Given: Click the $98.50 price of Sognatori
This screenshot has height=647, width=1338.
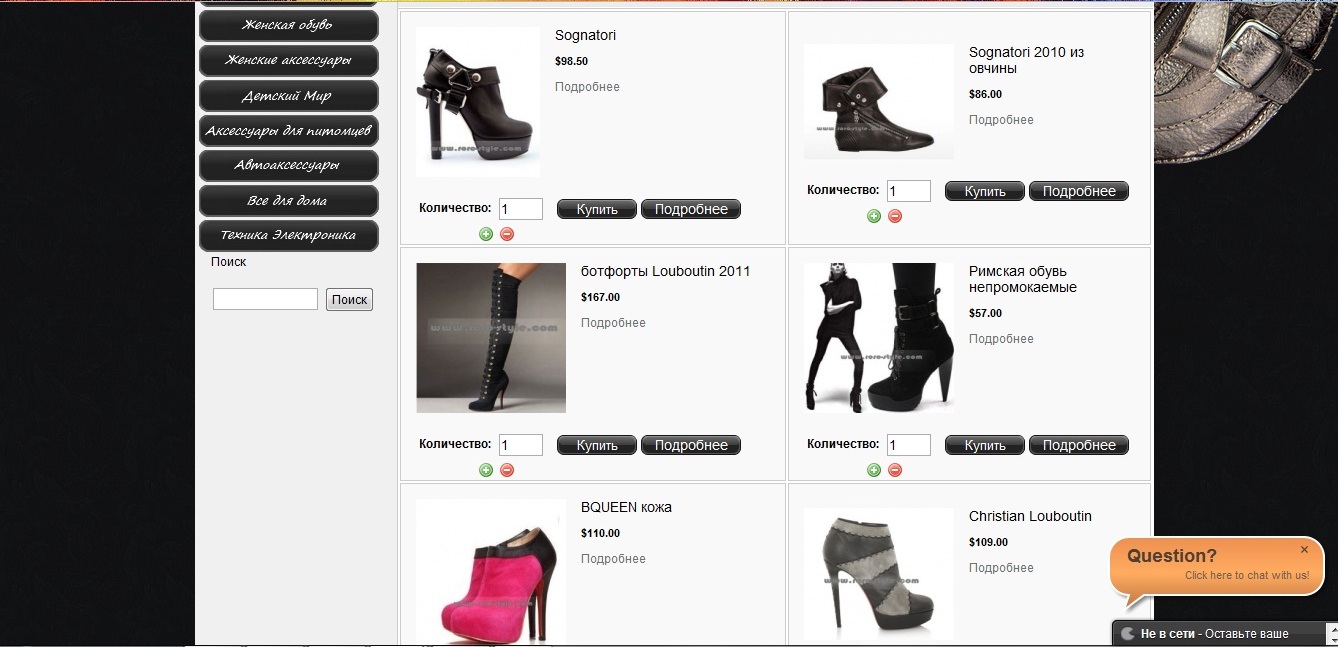Looking at the screenshot, I should 571,61.
